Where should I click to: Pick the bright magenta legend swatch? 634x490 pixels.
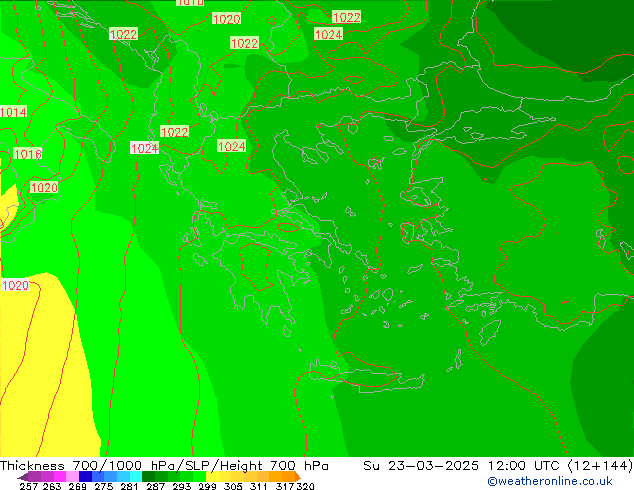60,476
